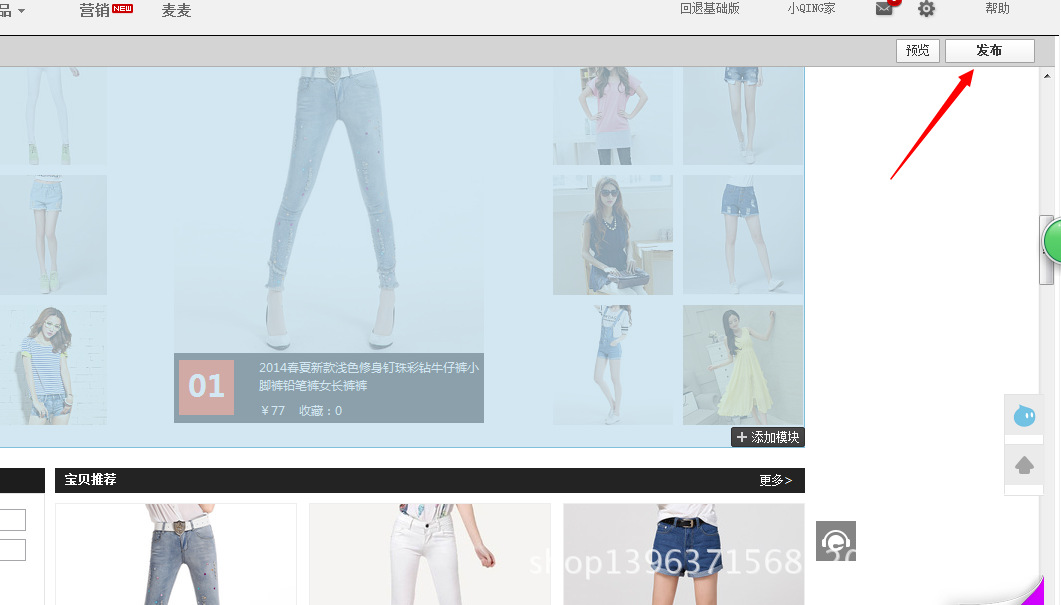Open the 帮助 link
The height and width of the screenshot is (605, 1061).
[997, 9]
